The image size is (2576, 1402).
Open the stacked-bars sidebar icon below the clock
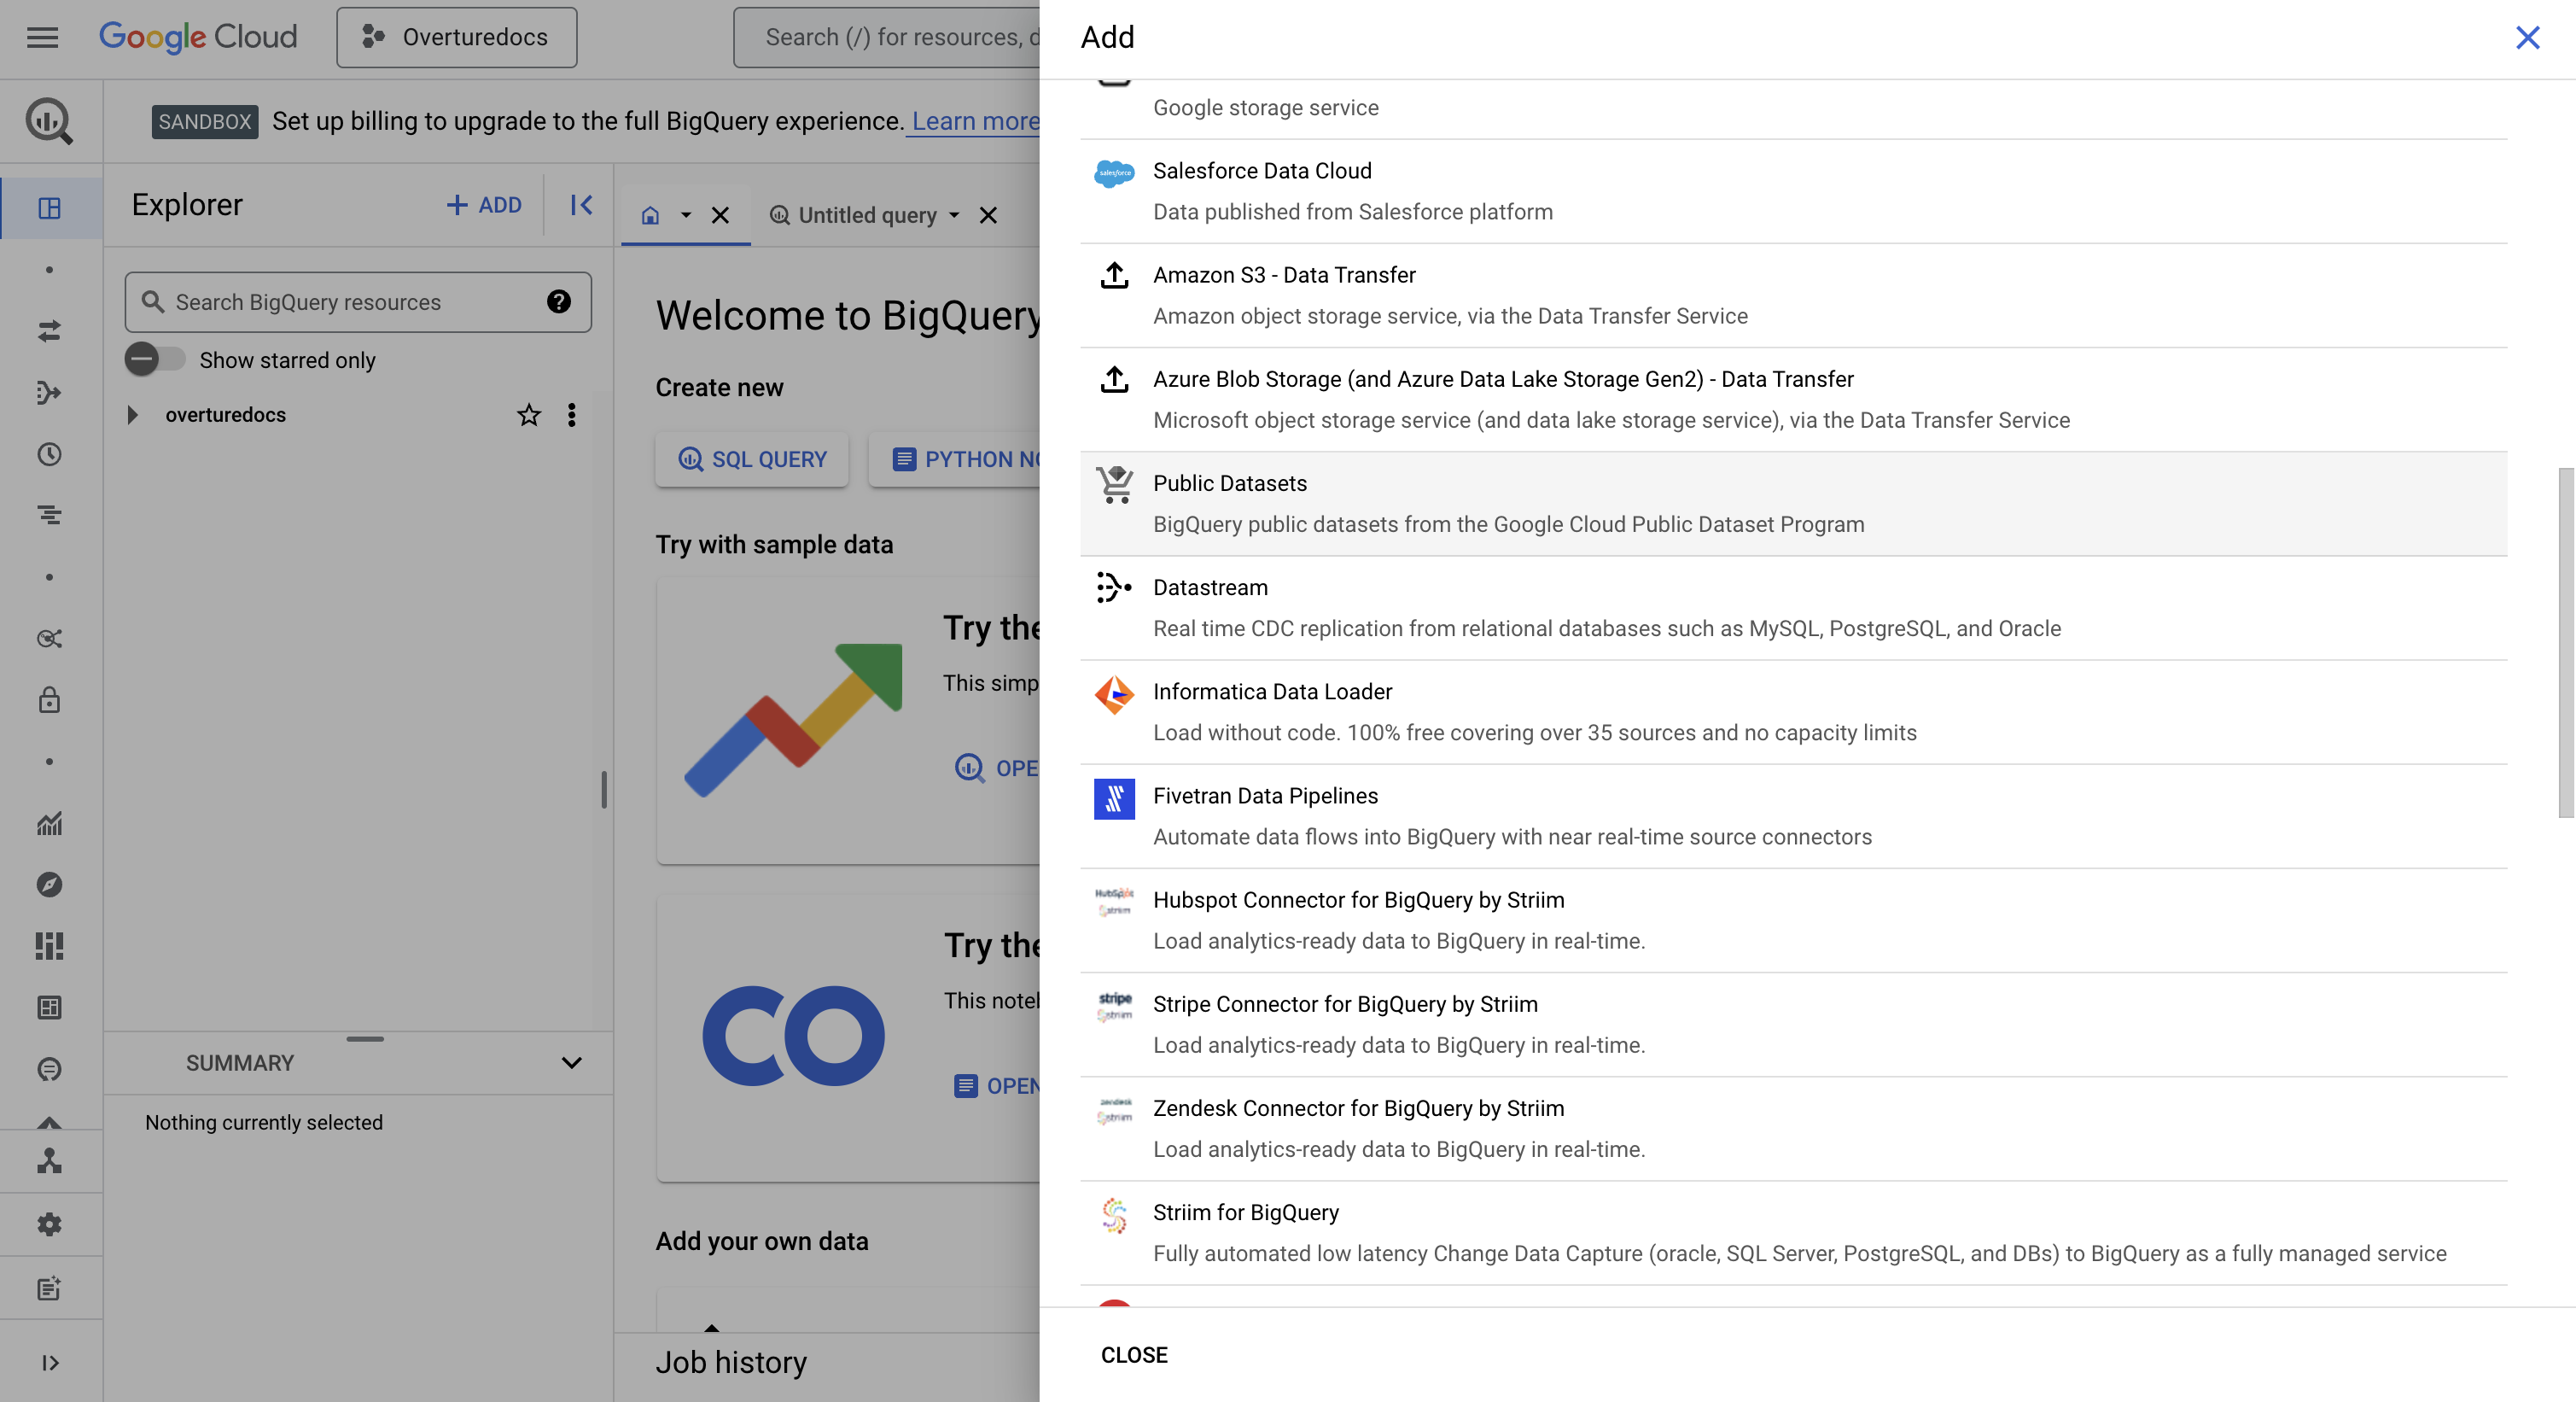[x=49, y=516]
